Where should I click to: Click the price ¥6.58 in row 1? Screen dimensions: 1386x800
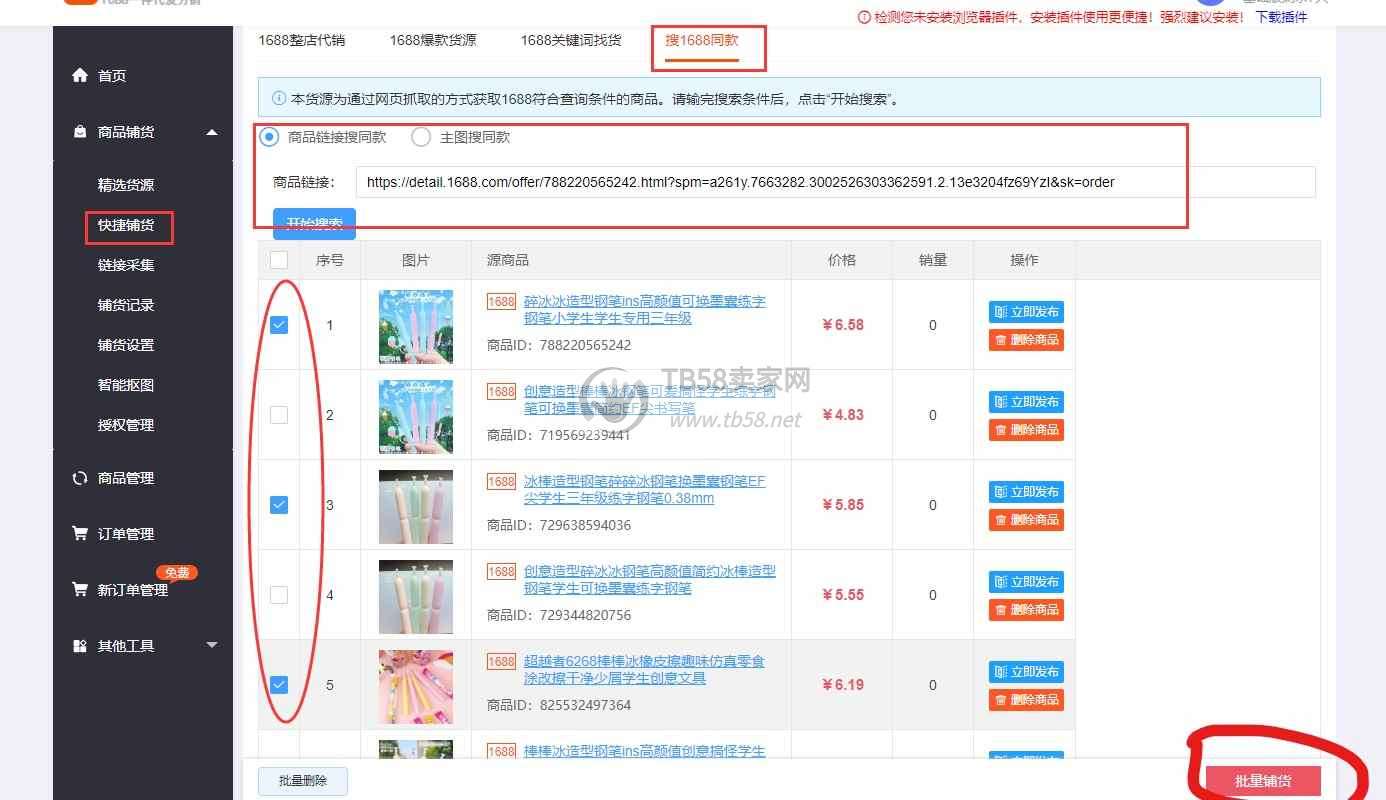(842, 325)
